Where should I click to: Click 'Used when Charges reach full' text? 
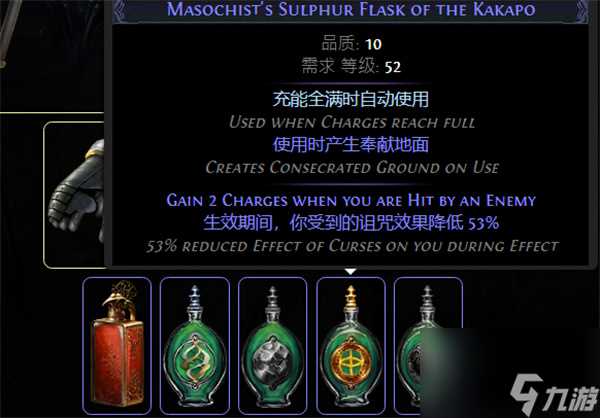tap(352, 122)
